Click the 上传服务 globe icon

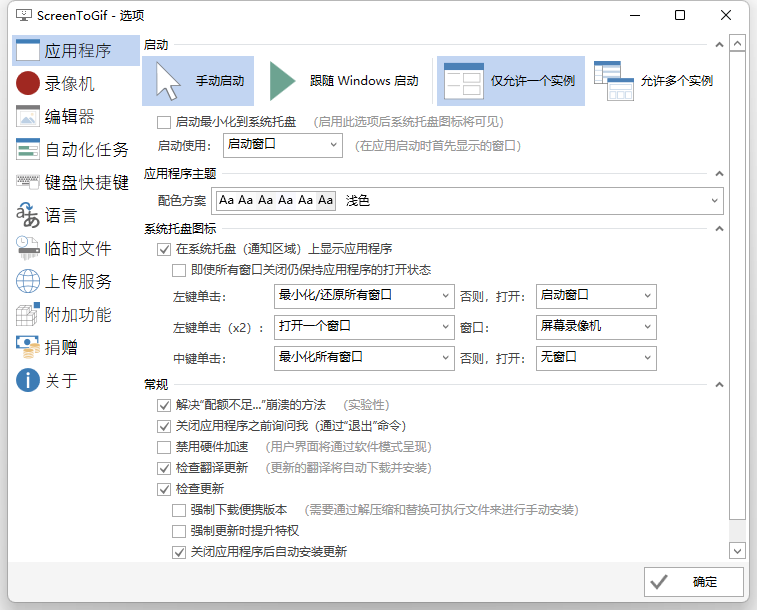(x=28, y=281)
